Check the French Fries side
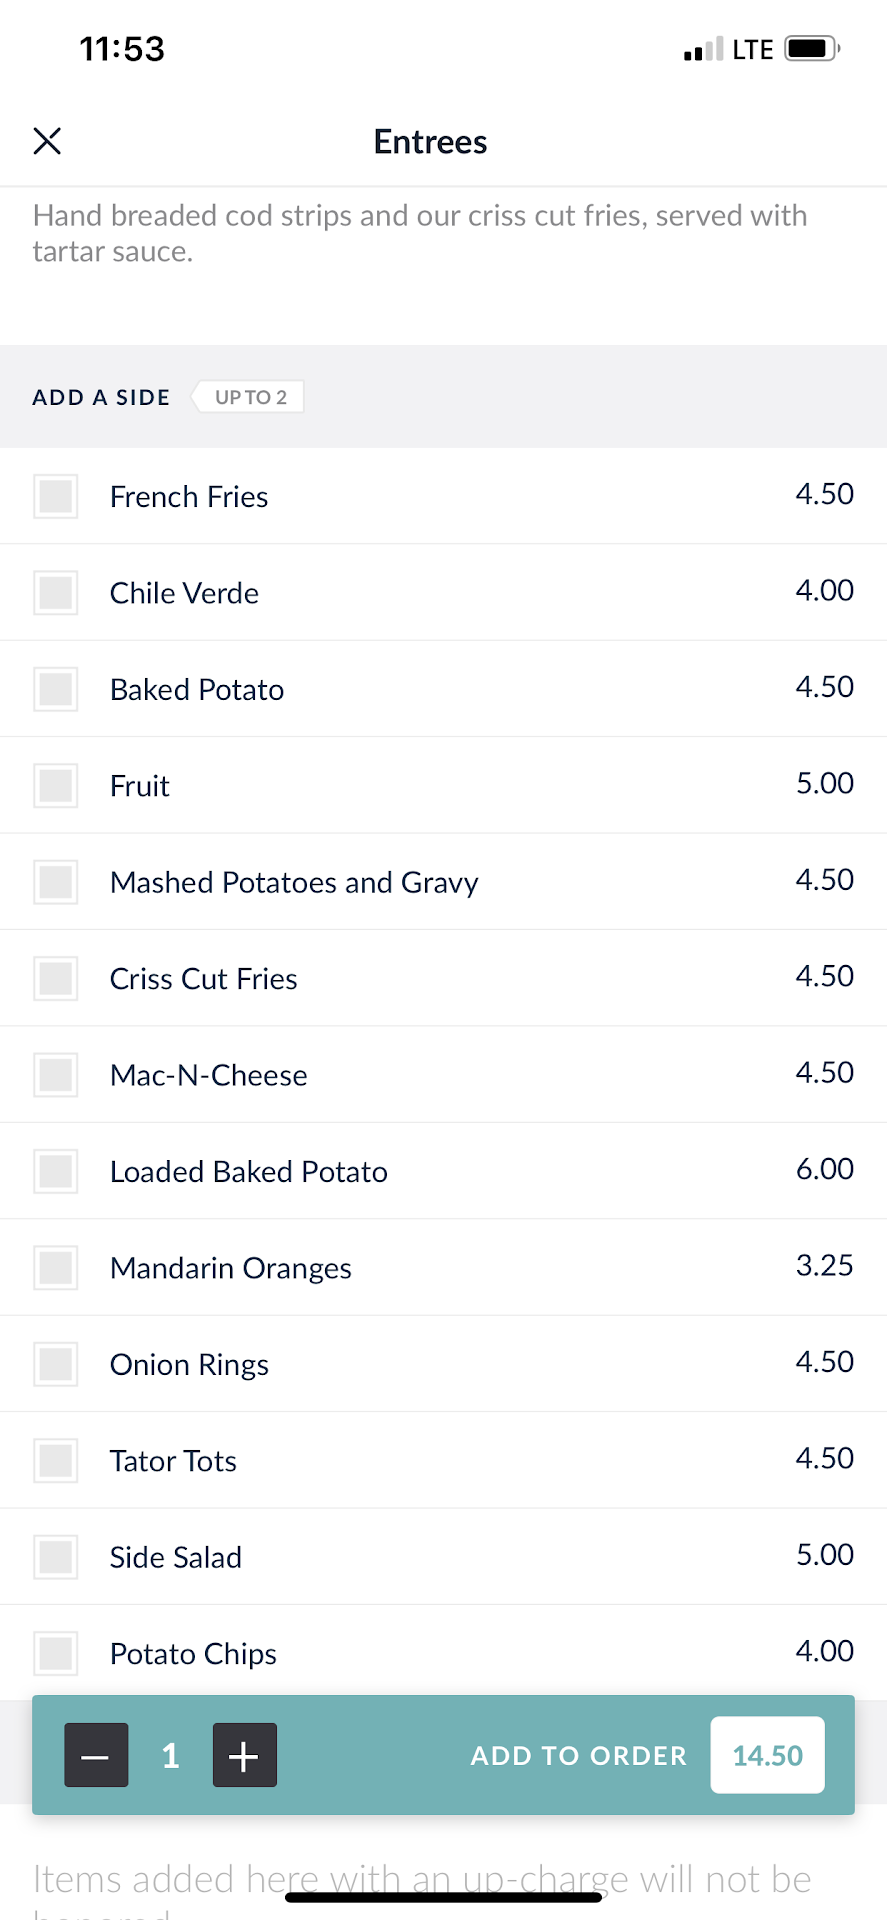The image size is (887, 1920). (56, 497)
